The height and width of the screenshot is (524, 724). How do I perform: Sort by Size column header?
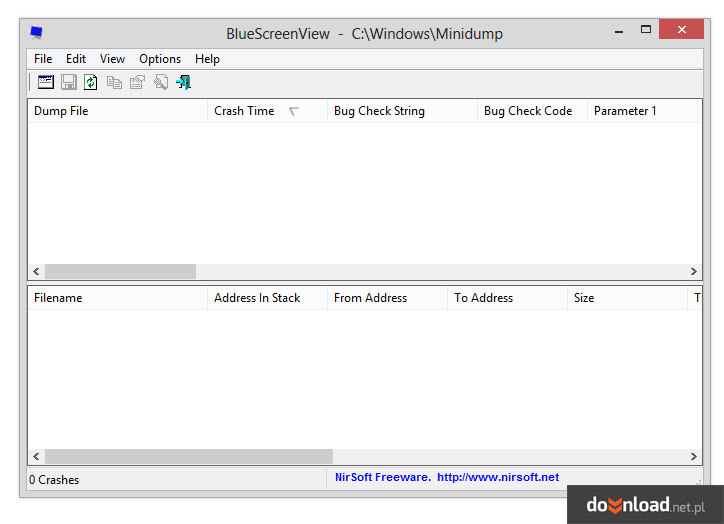627,298
